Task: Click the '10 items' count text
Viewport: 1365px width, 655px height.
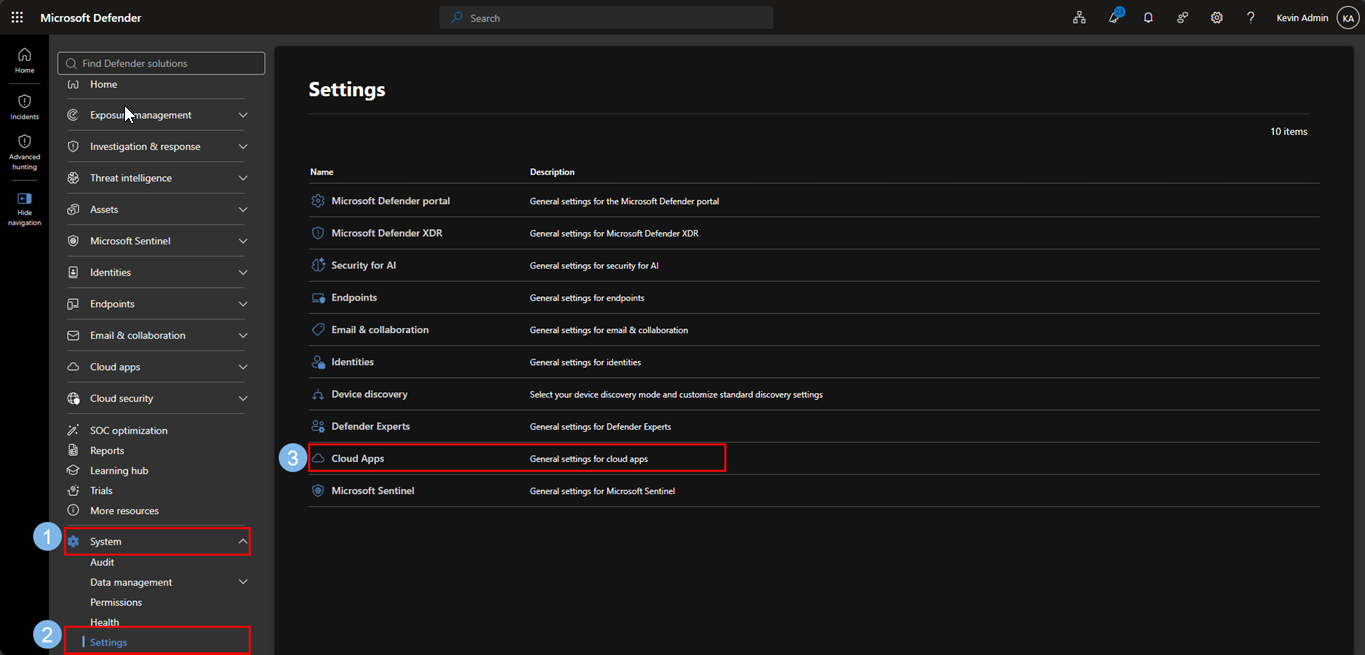Action: (x=1289, y=132)
